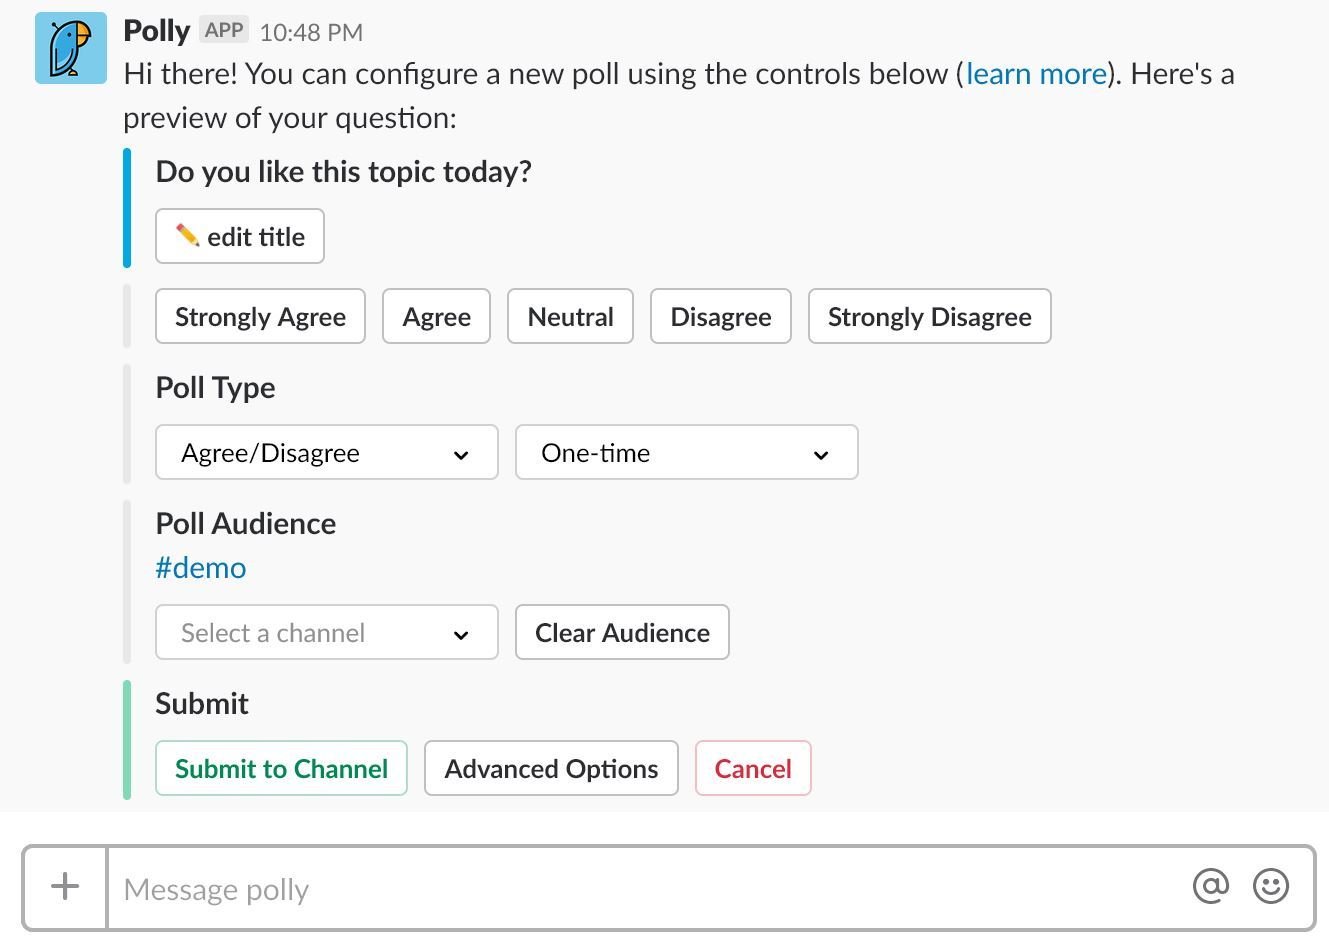Screen dimensions: 1329x940
Task: Open the Select a channel dropdown
Action: click(326, 633)
